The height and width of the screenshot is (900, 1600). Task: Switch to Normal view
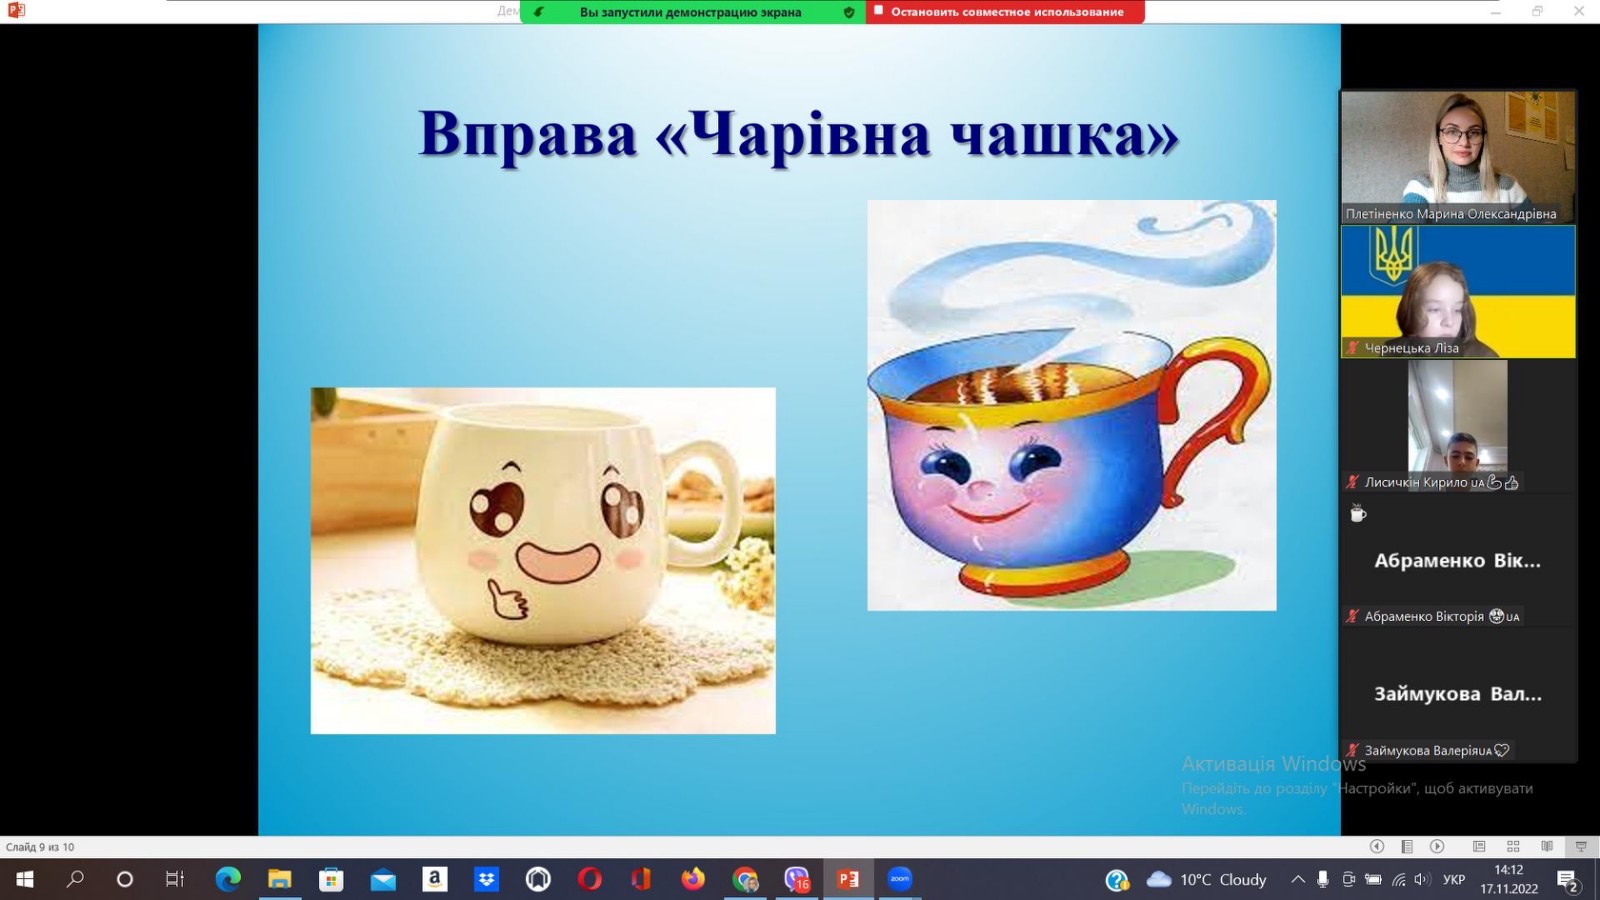pyautogui.click(x=1479, y=846)
